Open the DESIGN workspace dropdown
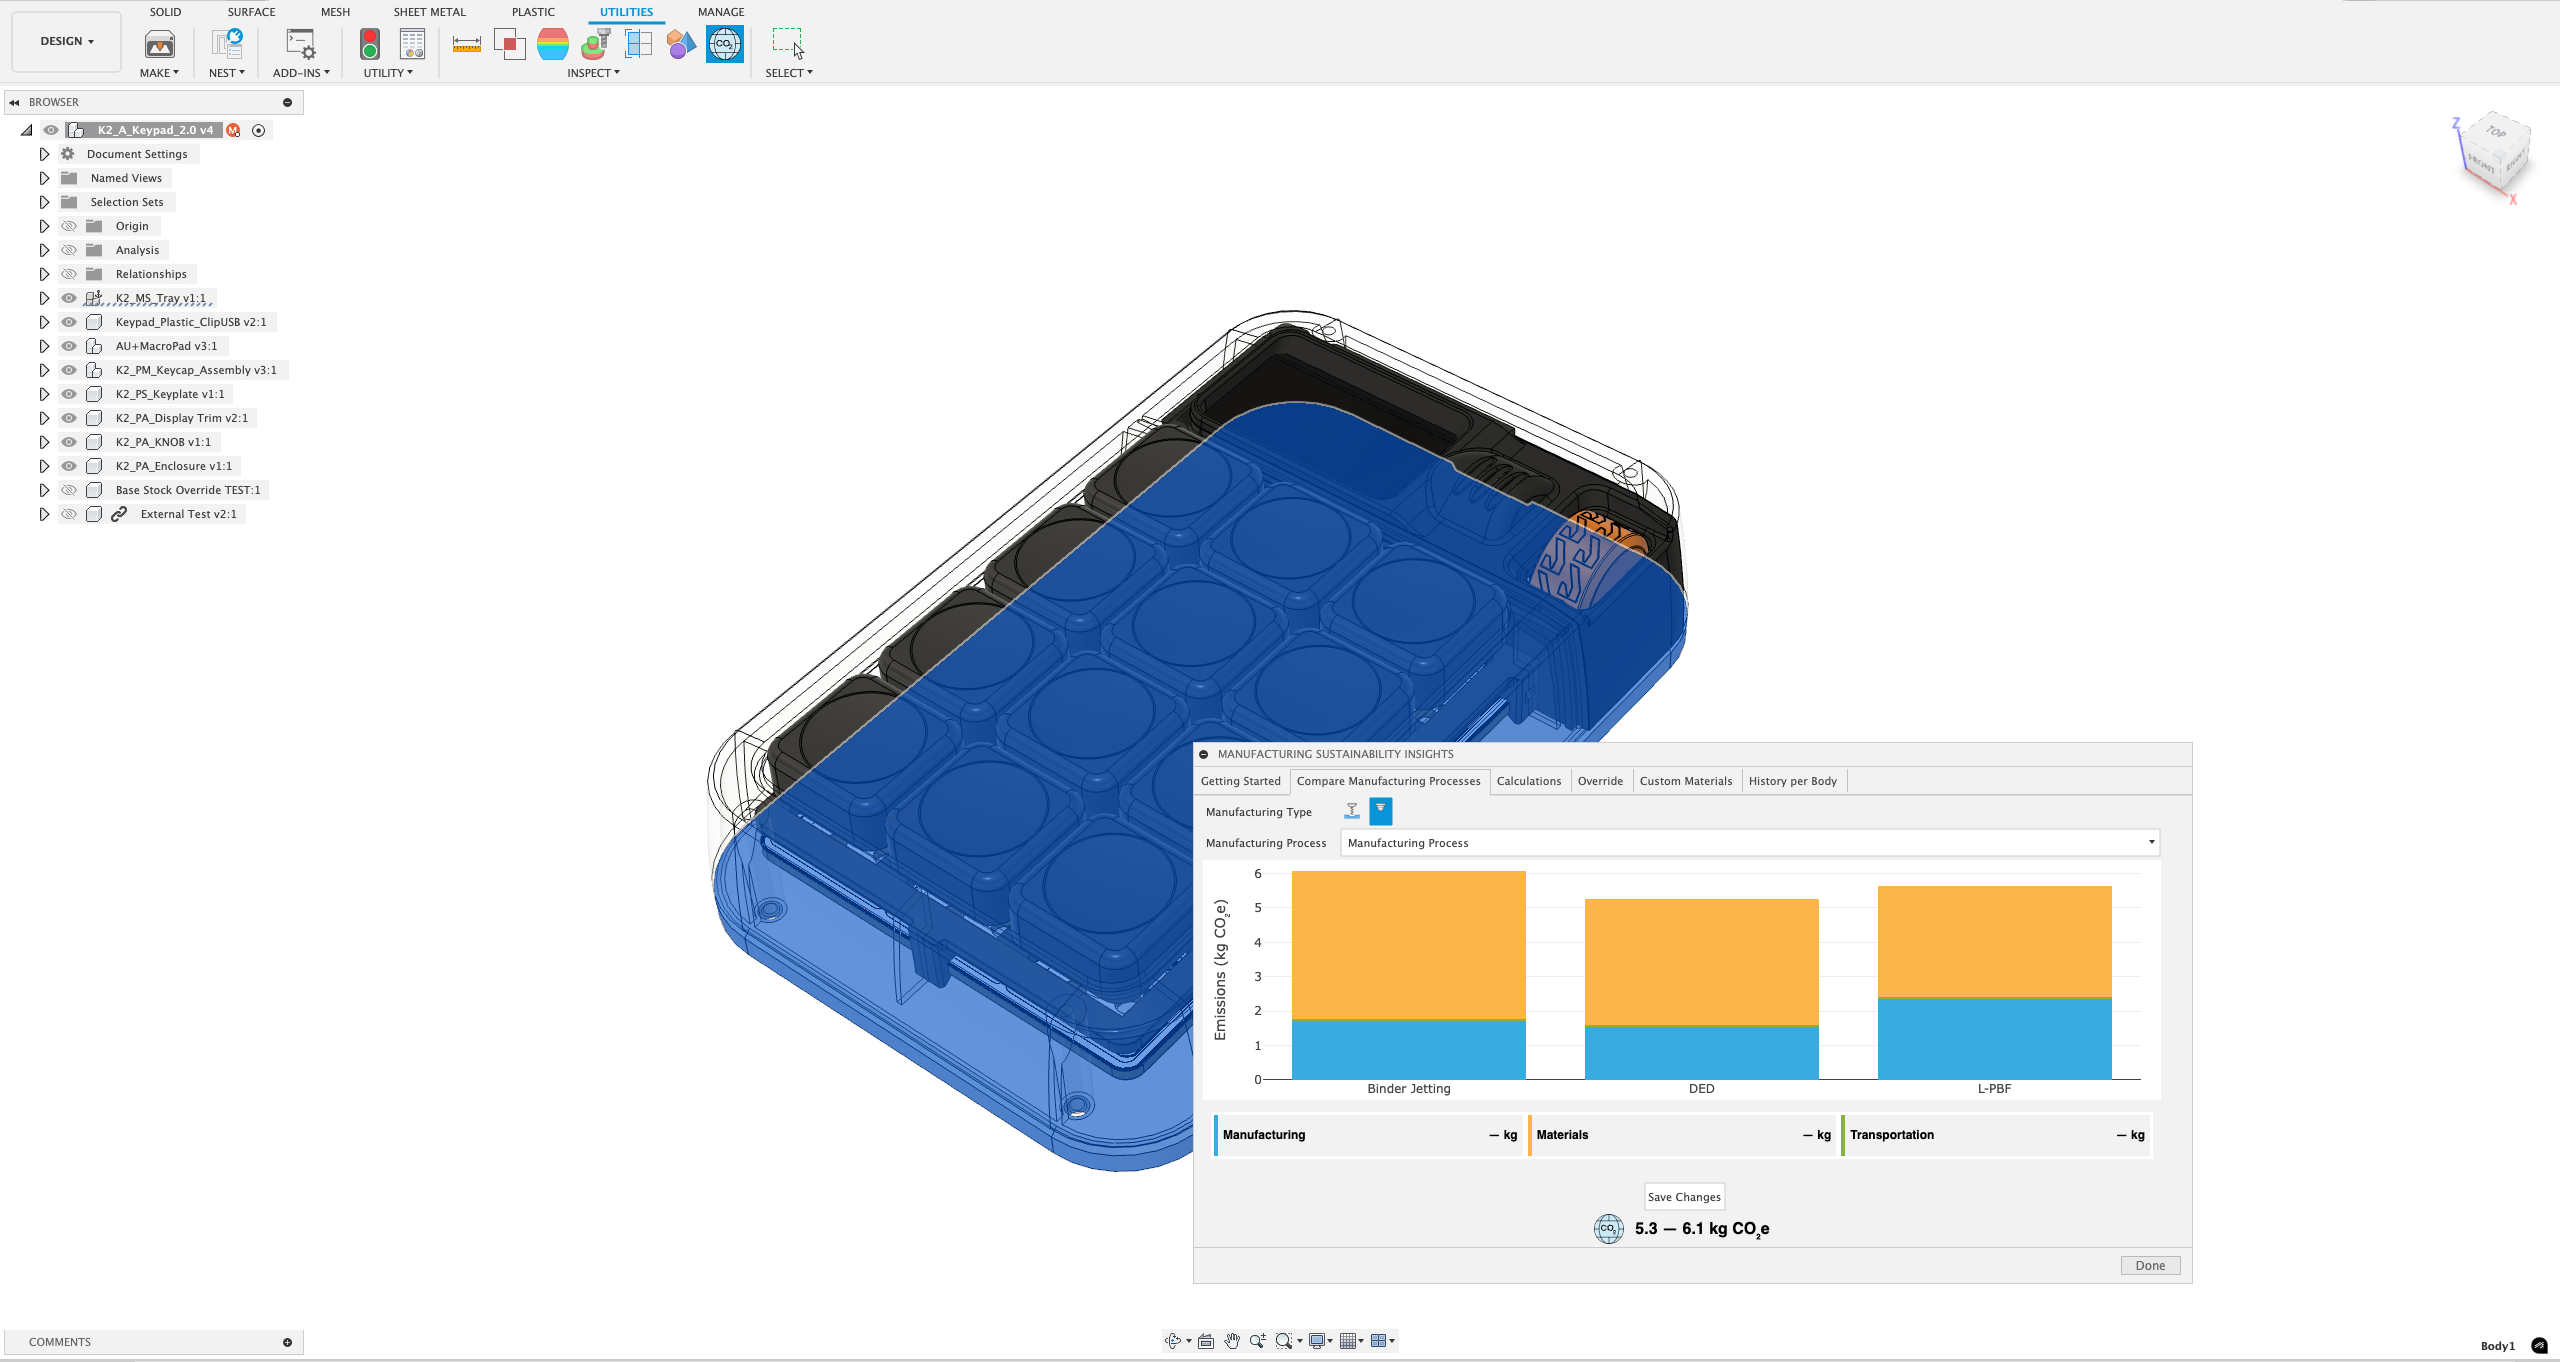Screen dimensions: 2560x1362 tap(67, 41)
